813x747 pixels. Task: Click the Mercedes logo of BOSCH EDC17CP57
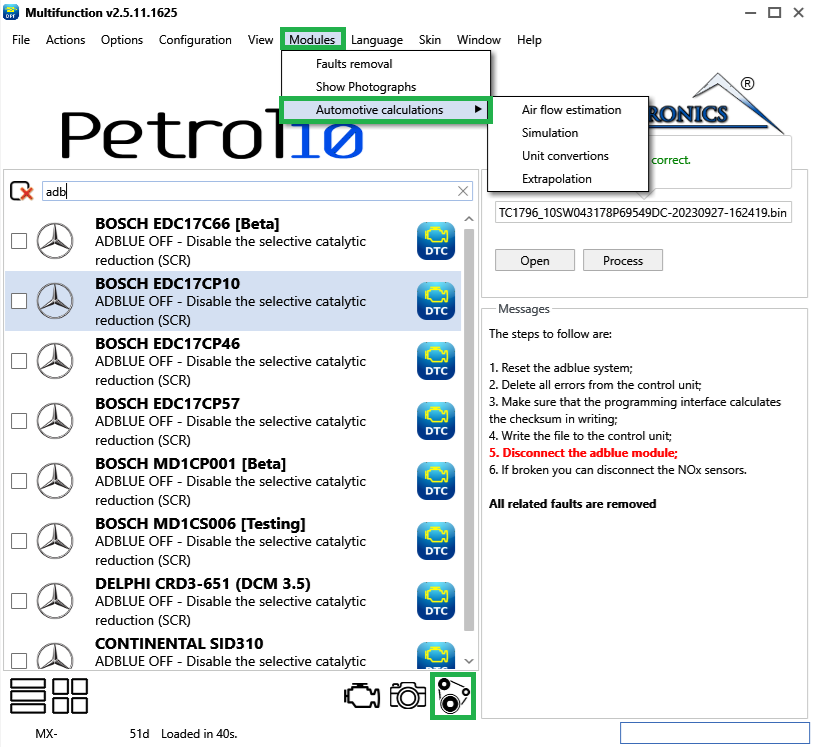(x=55, y=421)
